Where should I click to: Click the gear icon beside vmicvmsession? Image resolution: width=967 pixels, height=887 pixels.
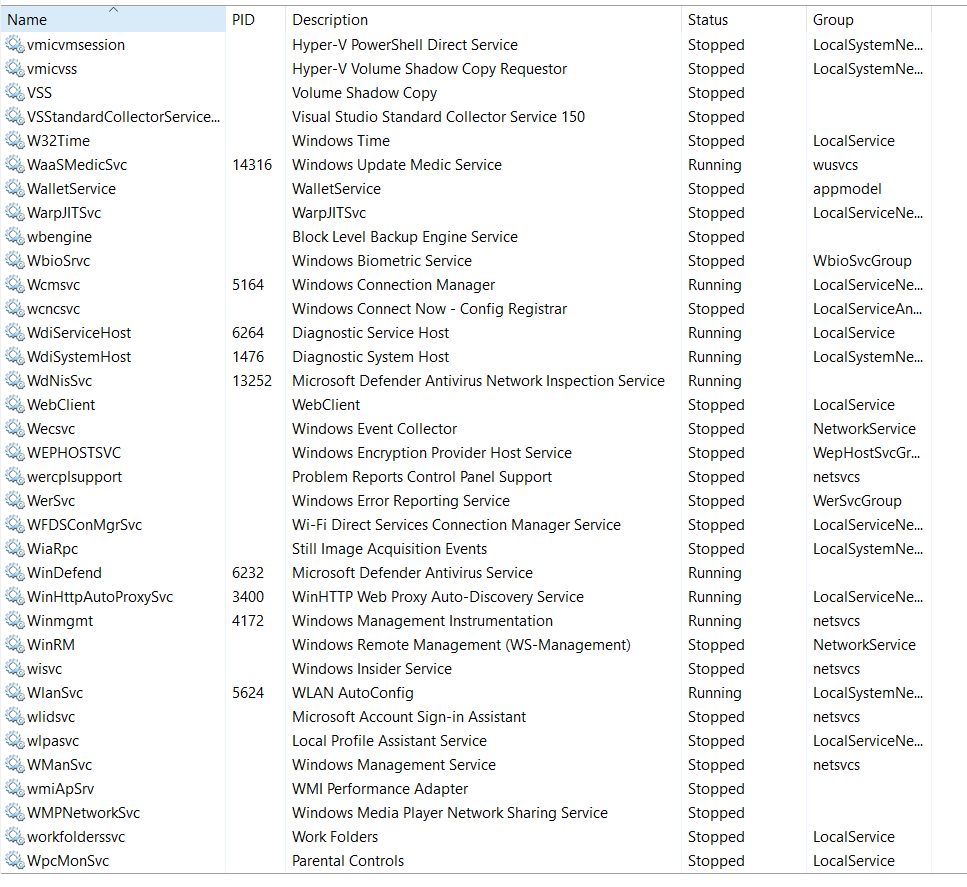(x=15, y=44)
